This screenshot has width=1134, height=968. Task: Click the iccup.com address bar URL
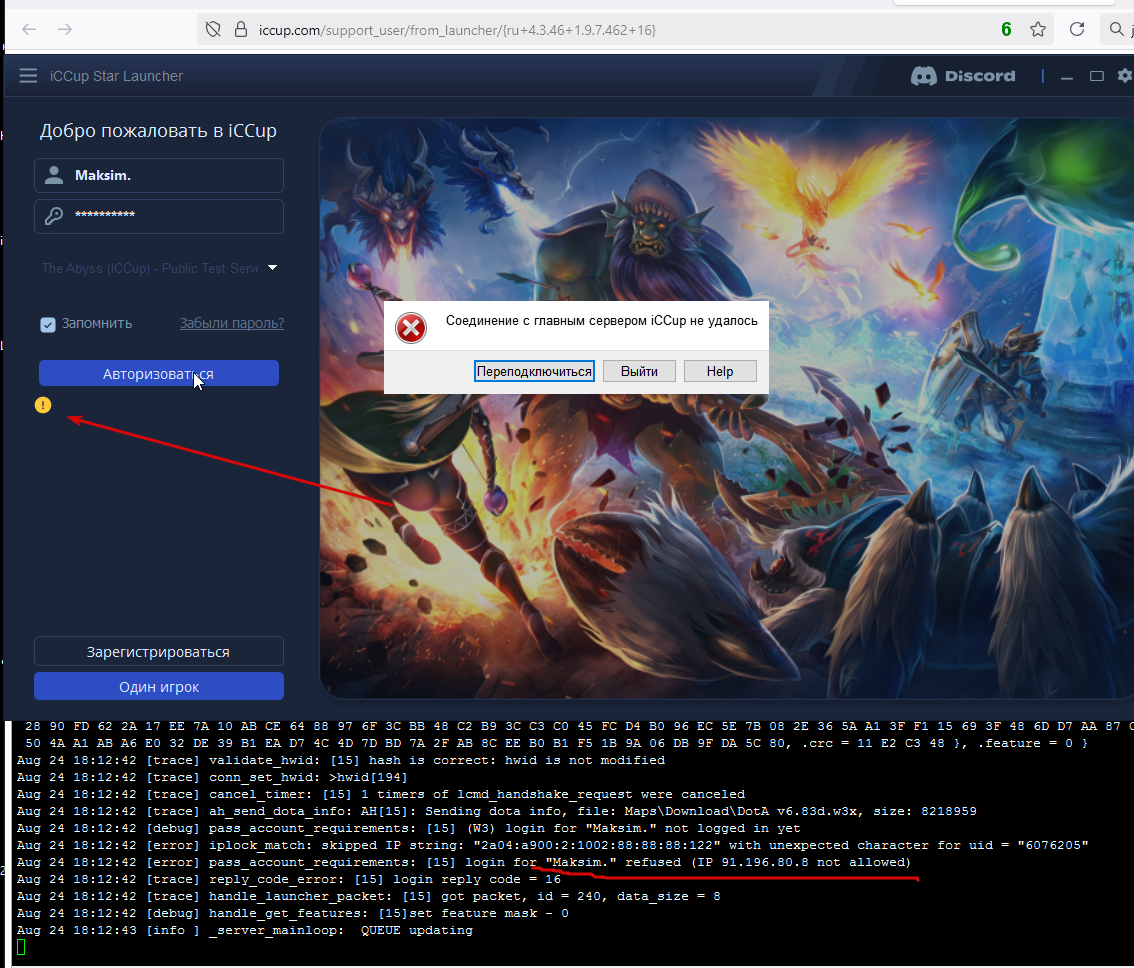[457, 30]
